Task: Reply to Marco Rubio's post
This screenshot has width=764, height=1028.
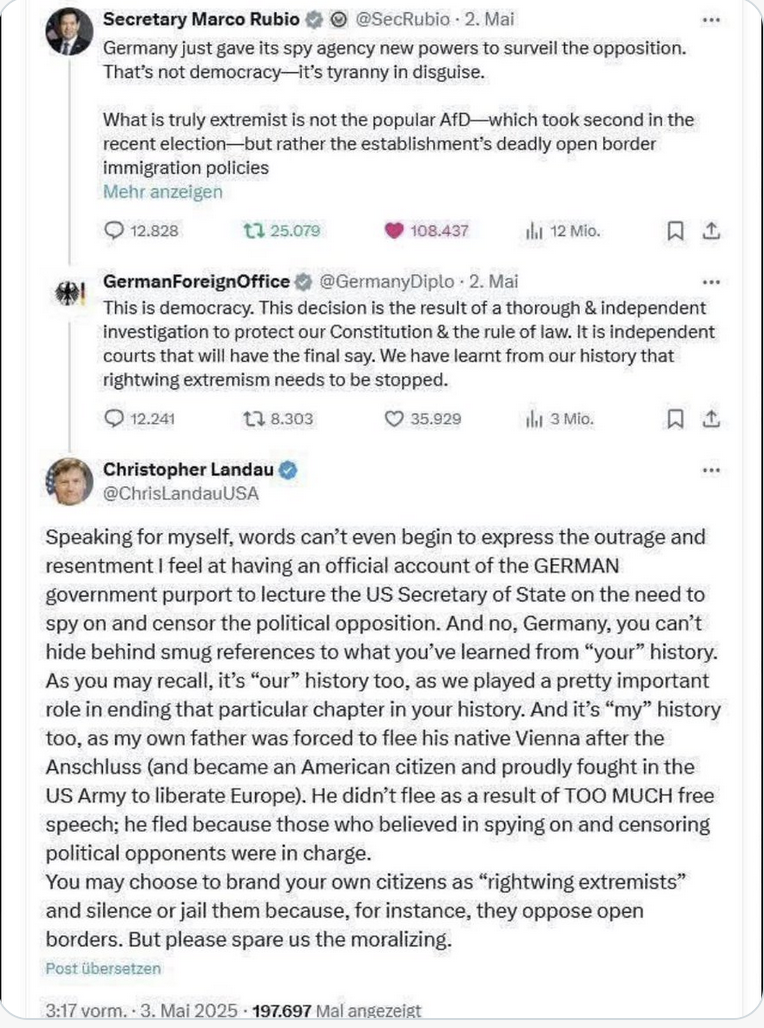Action: [x=114, y=231]
